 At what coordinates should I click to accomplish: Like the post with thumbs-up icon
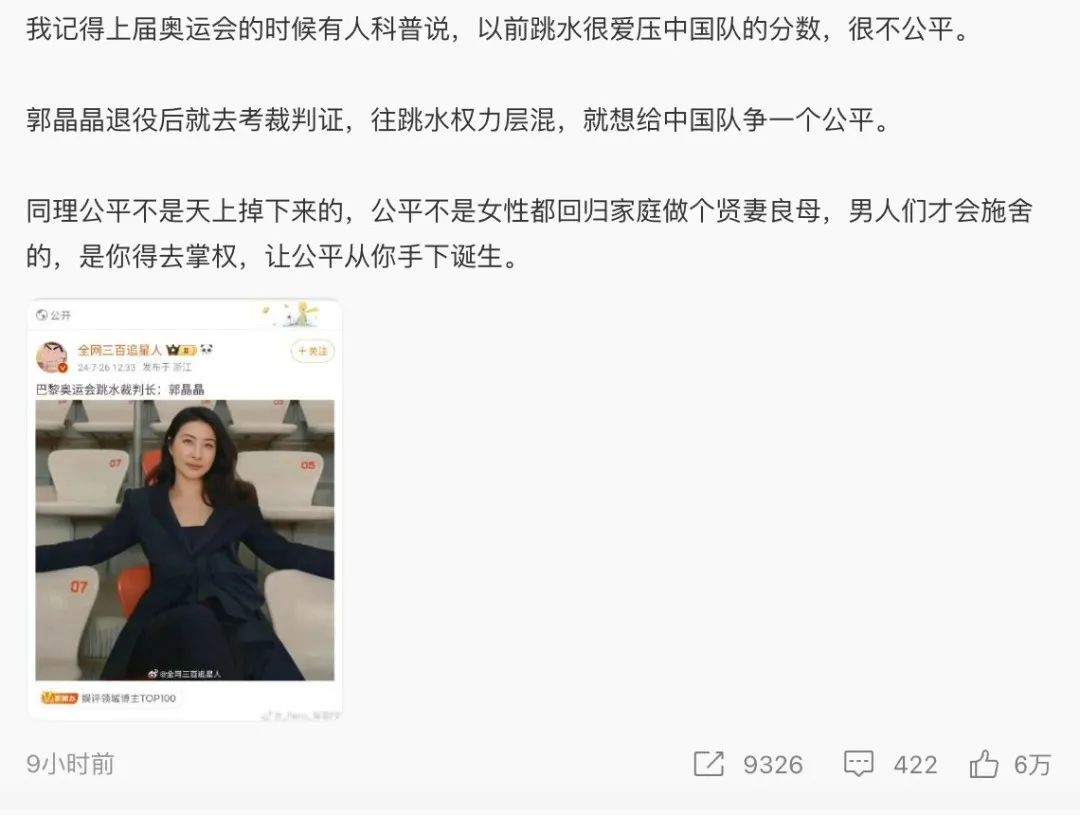click(984, 764)
